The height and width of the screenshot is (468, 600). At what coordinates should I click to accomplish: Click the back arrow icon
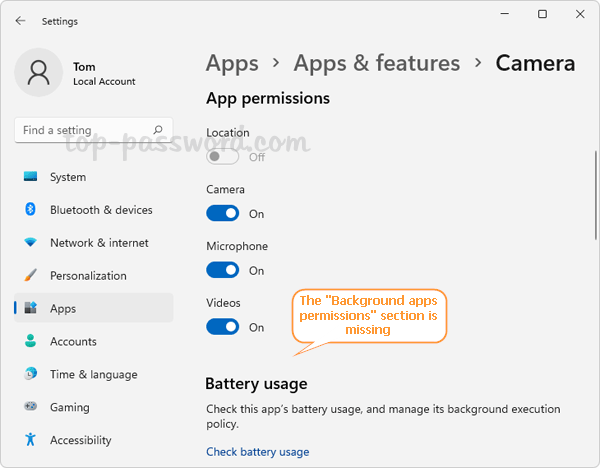coord(21,20)
